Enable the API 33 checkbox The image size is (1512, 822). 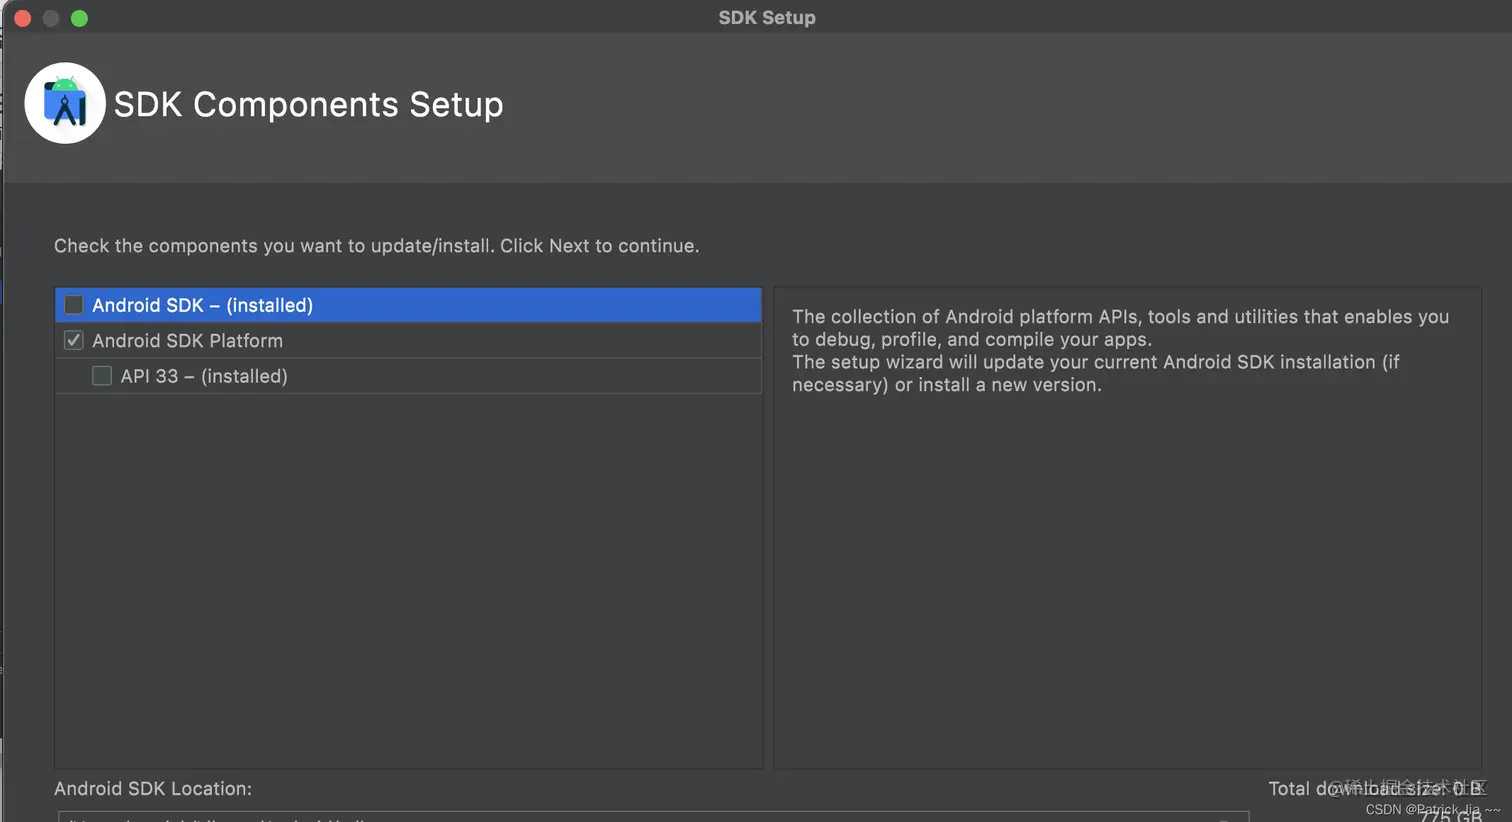102,376
